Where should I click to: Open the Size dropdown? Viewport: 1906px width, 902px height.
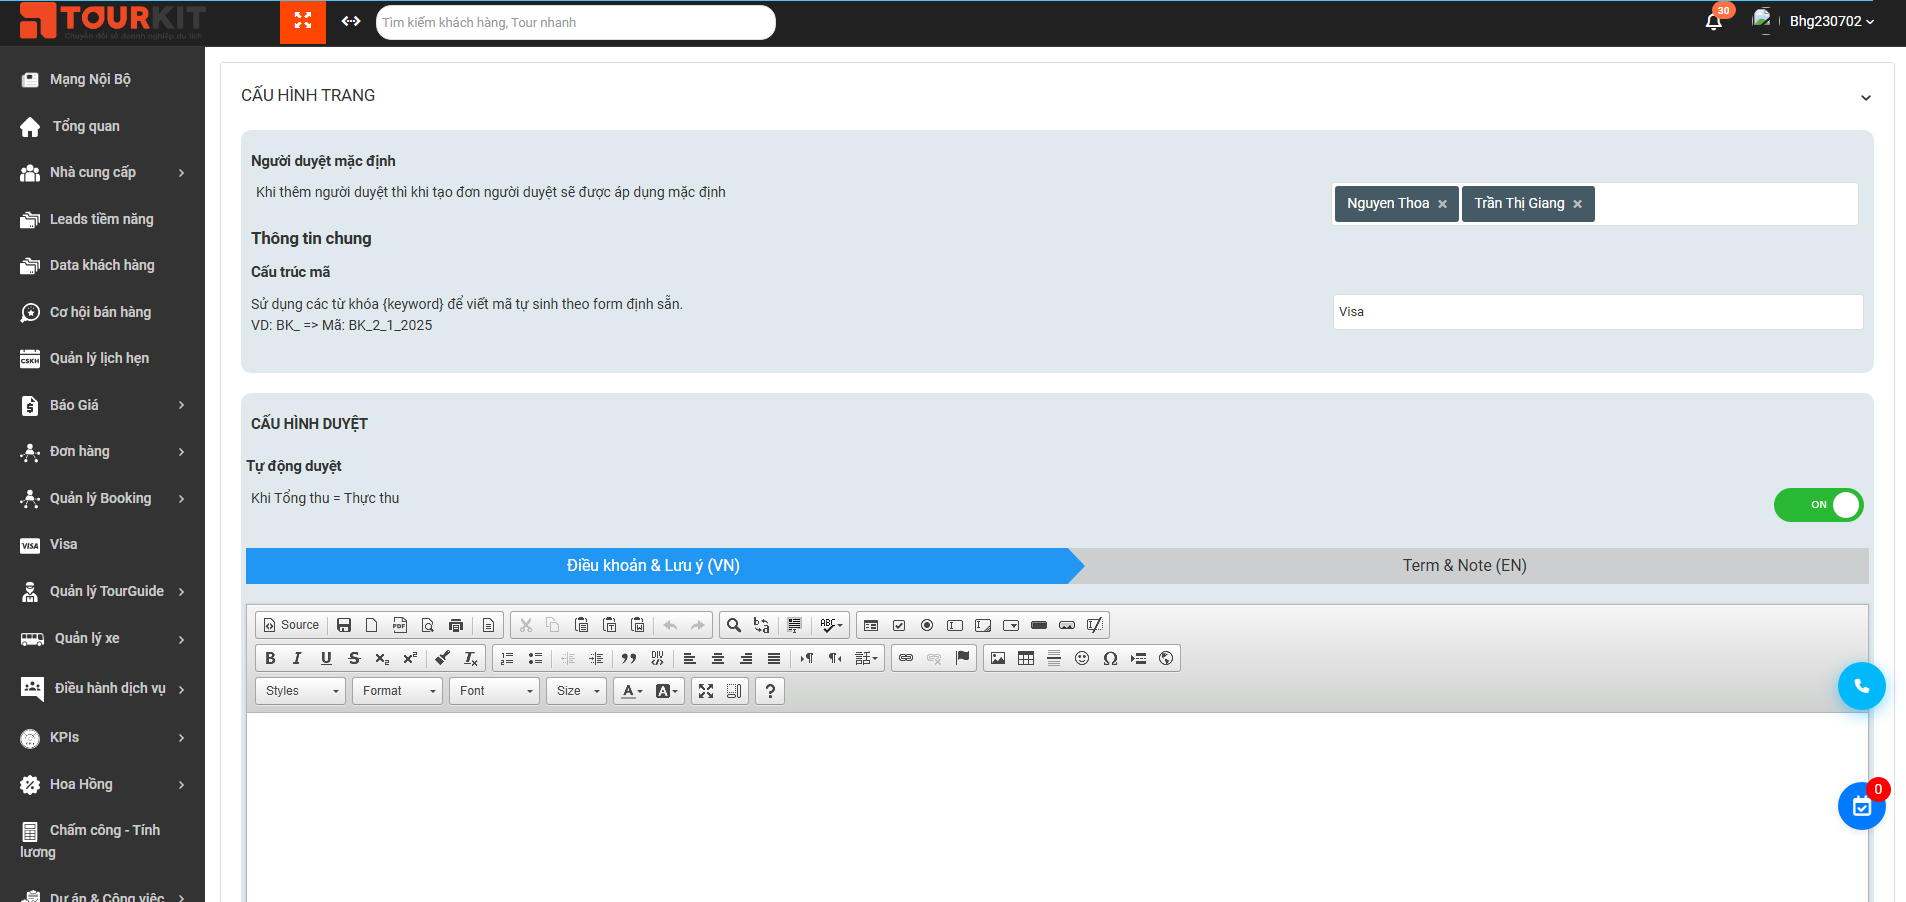[x=577, y=691]
